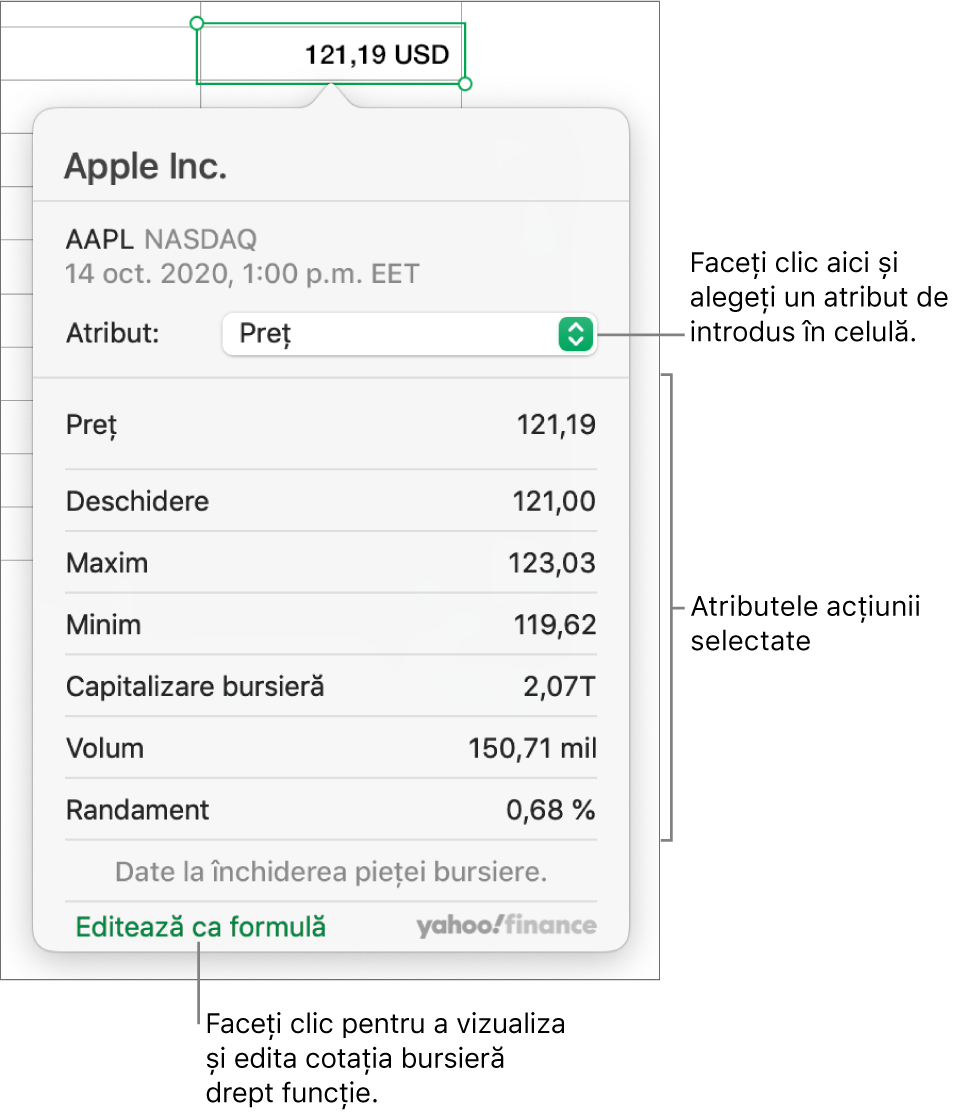Click the AAPL NASDAQ ticker label

coord(160,239)
